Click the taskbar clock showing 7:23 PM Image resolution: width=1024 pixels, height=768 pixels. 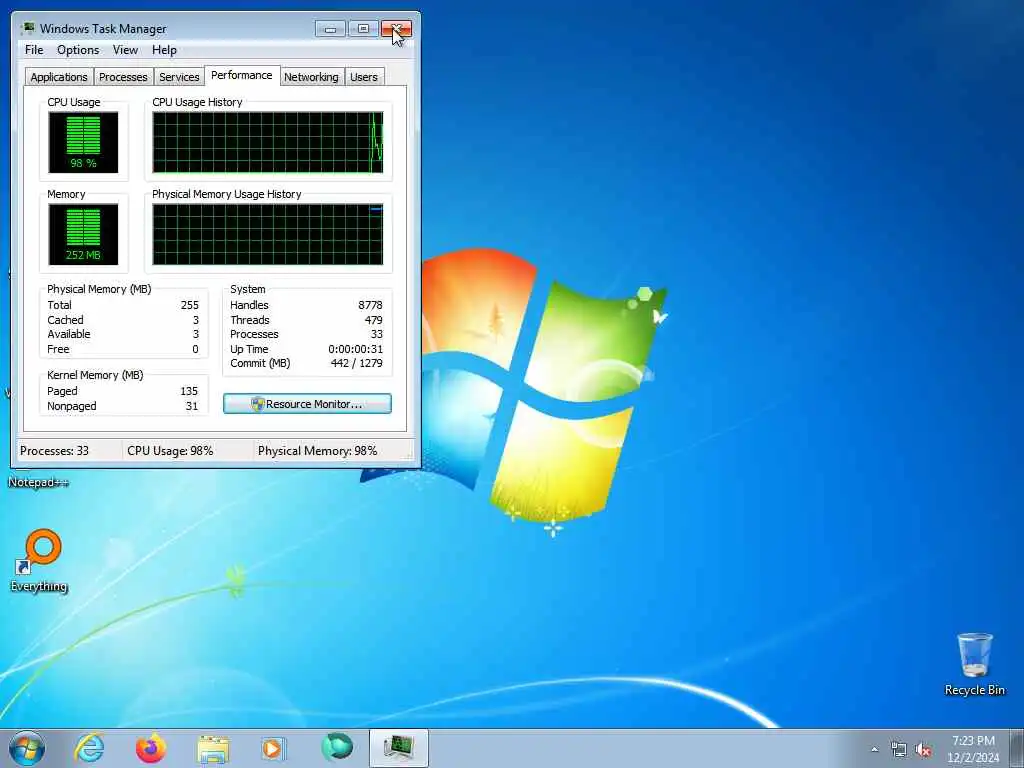coord(973,748)
